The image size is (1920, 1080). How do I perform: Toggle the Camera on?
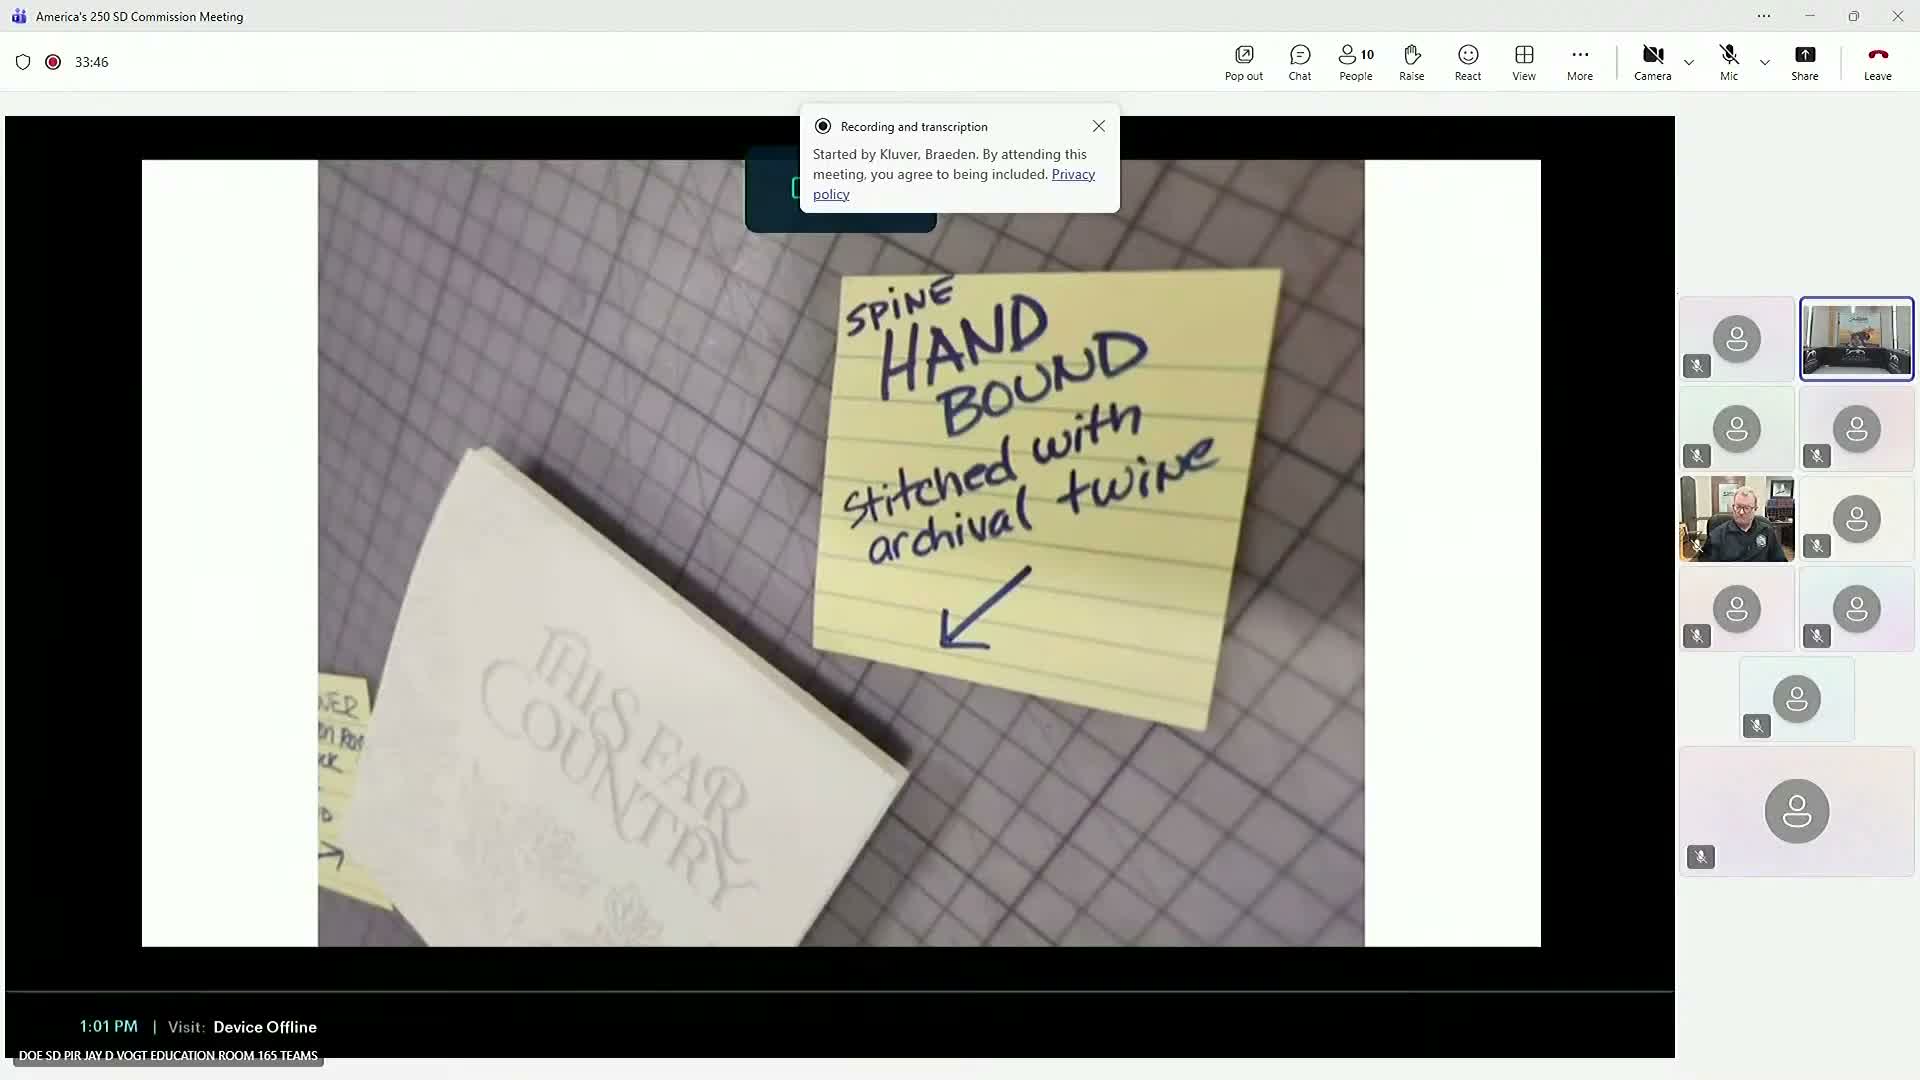pyautogui.click(x=1652, y=62)
